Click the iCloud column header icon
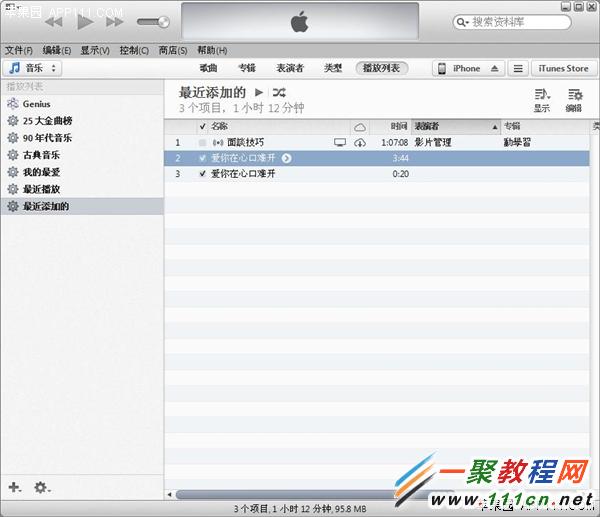The height and width of the screenshot is (517, 600). [360, 127]
